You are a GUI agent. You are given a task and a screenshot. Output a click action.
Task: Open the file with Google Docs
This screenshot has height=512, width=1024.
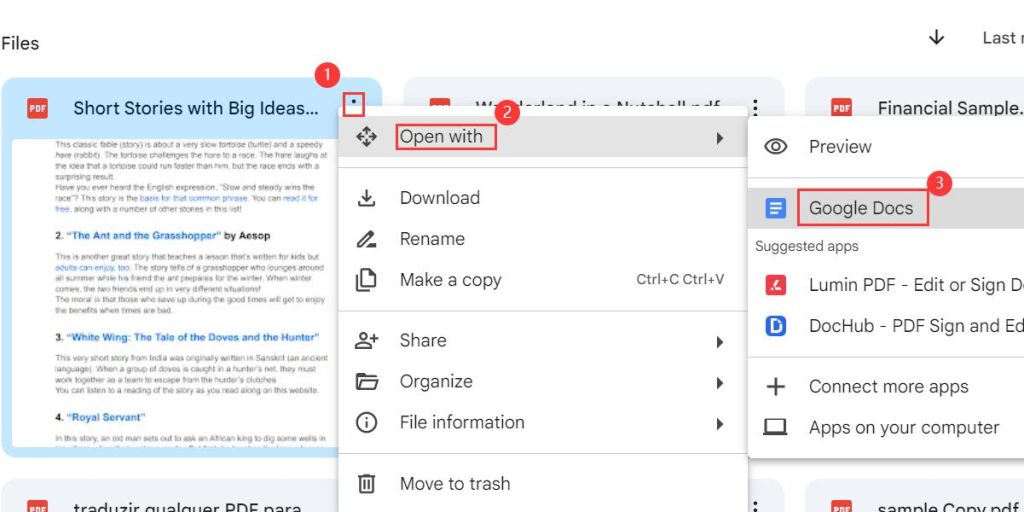tap(886, 208)
